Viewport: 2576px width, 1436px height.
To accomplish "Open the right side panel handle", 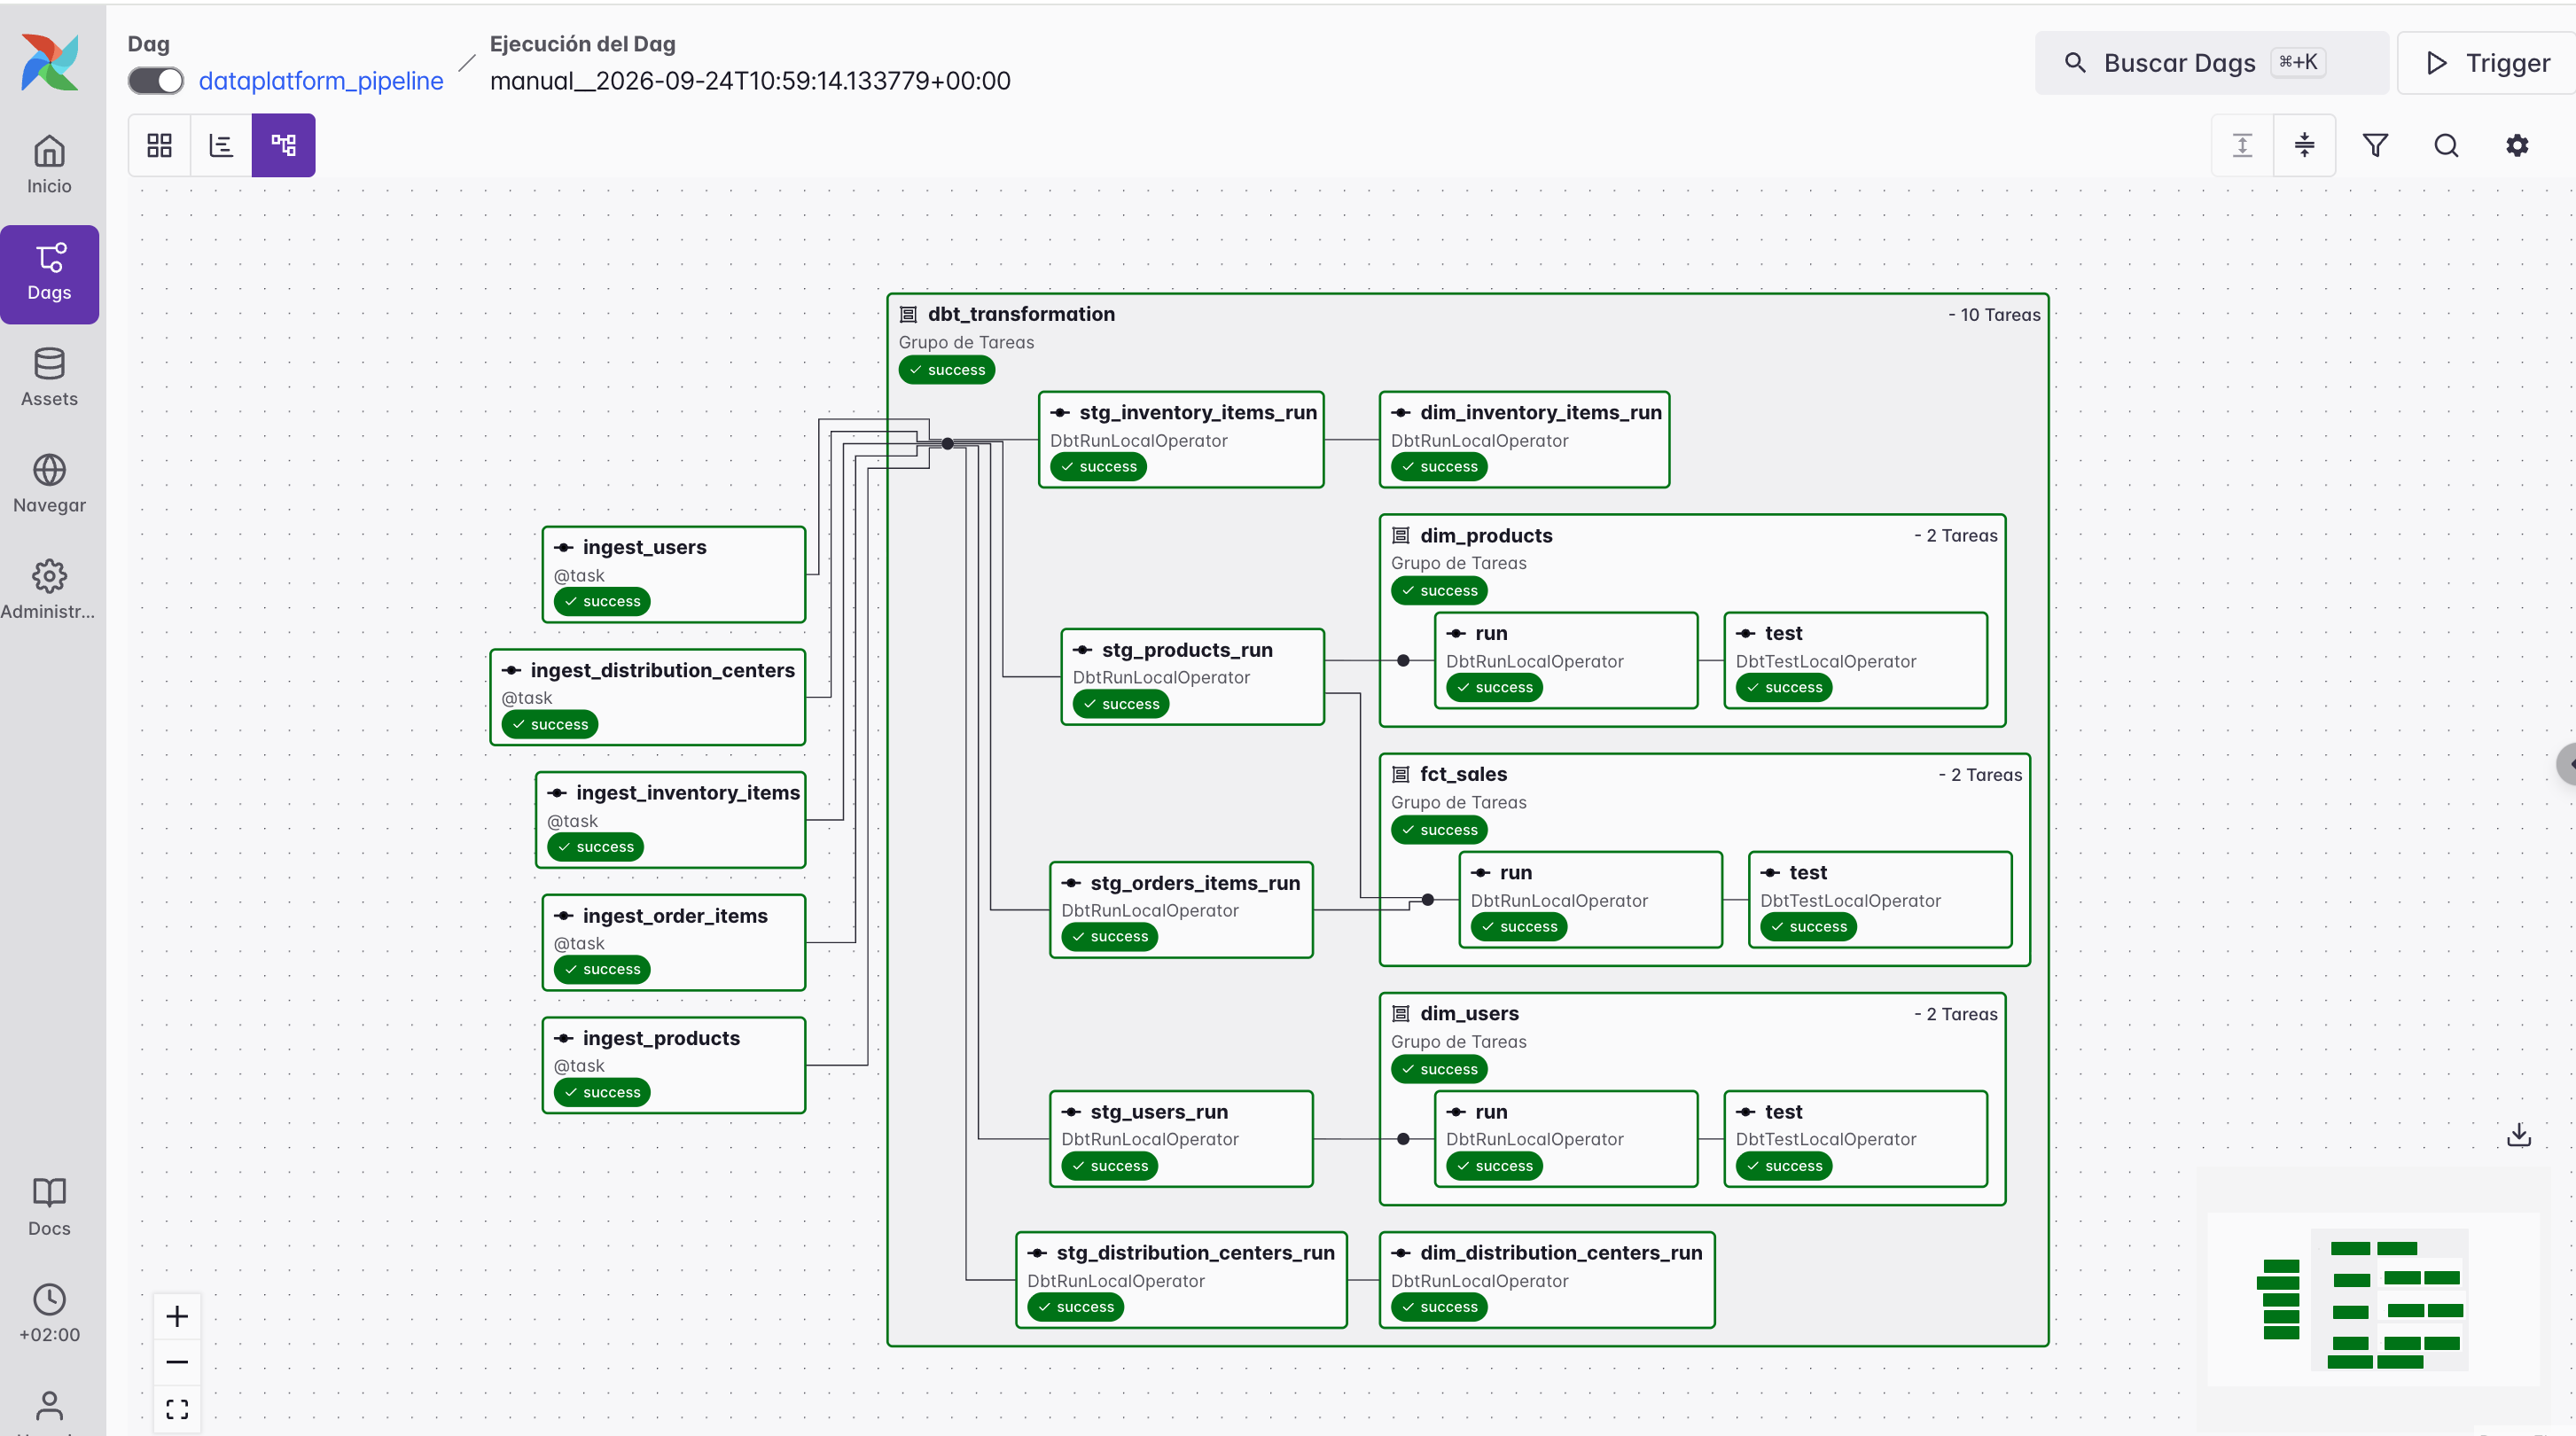I will point(2567,764).
